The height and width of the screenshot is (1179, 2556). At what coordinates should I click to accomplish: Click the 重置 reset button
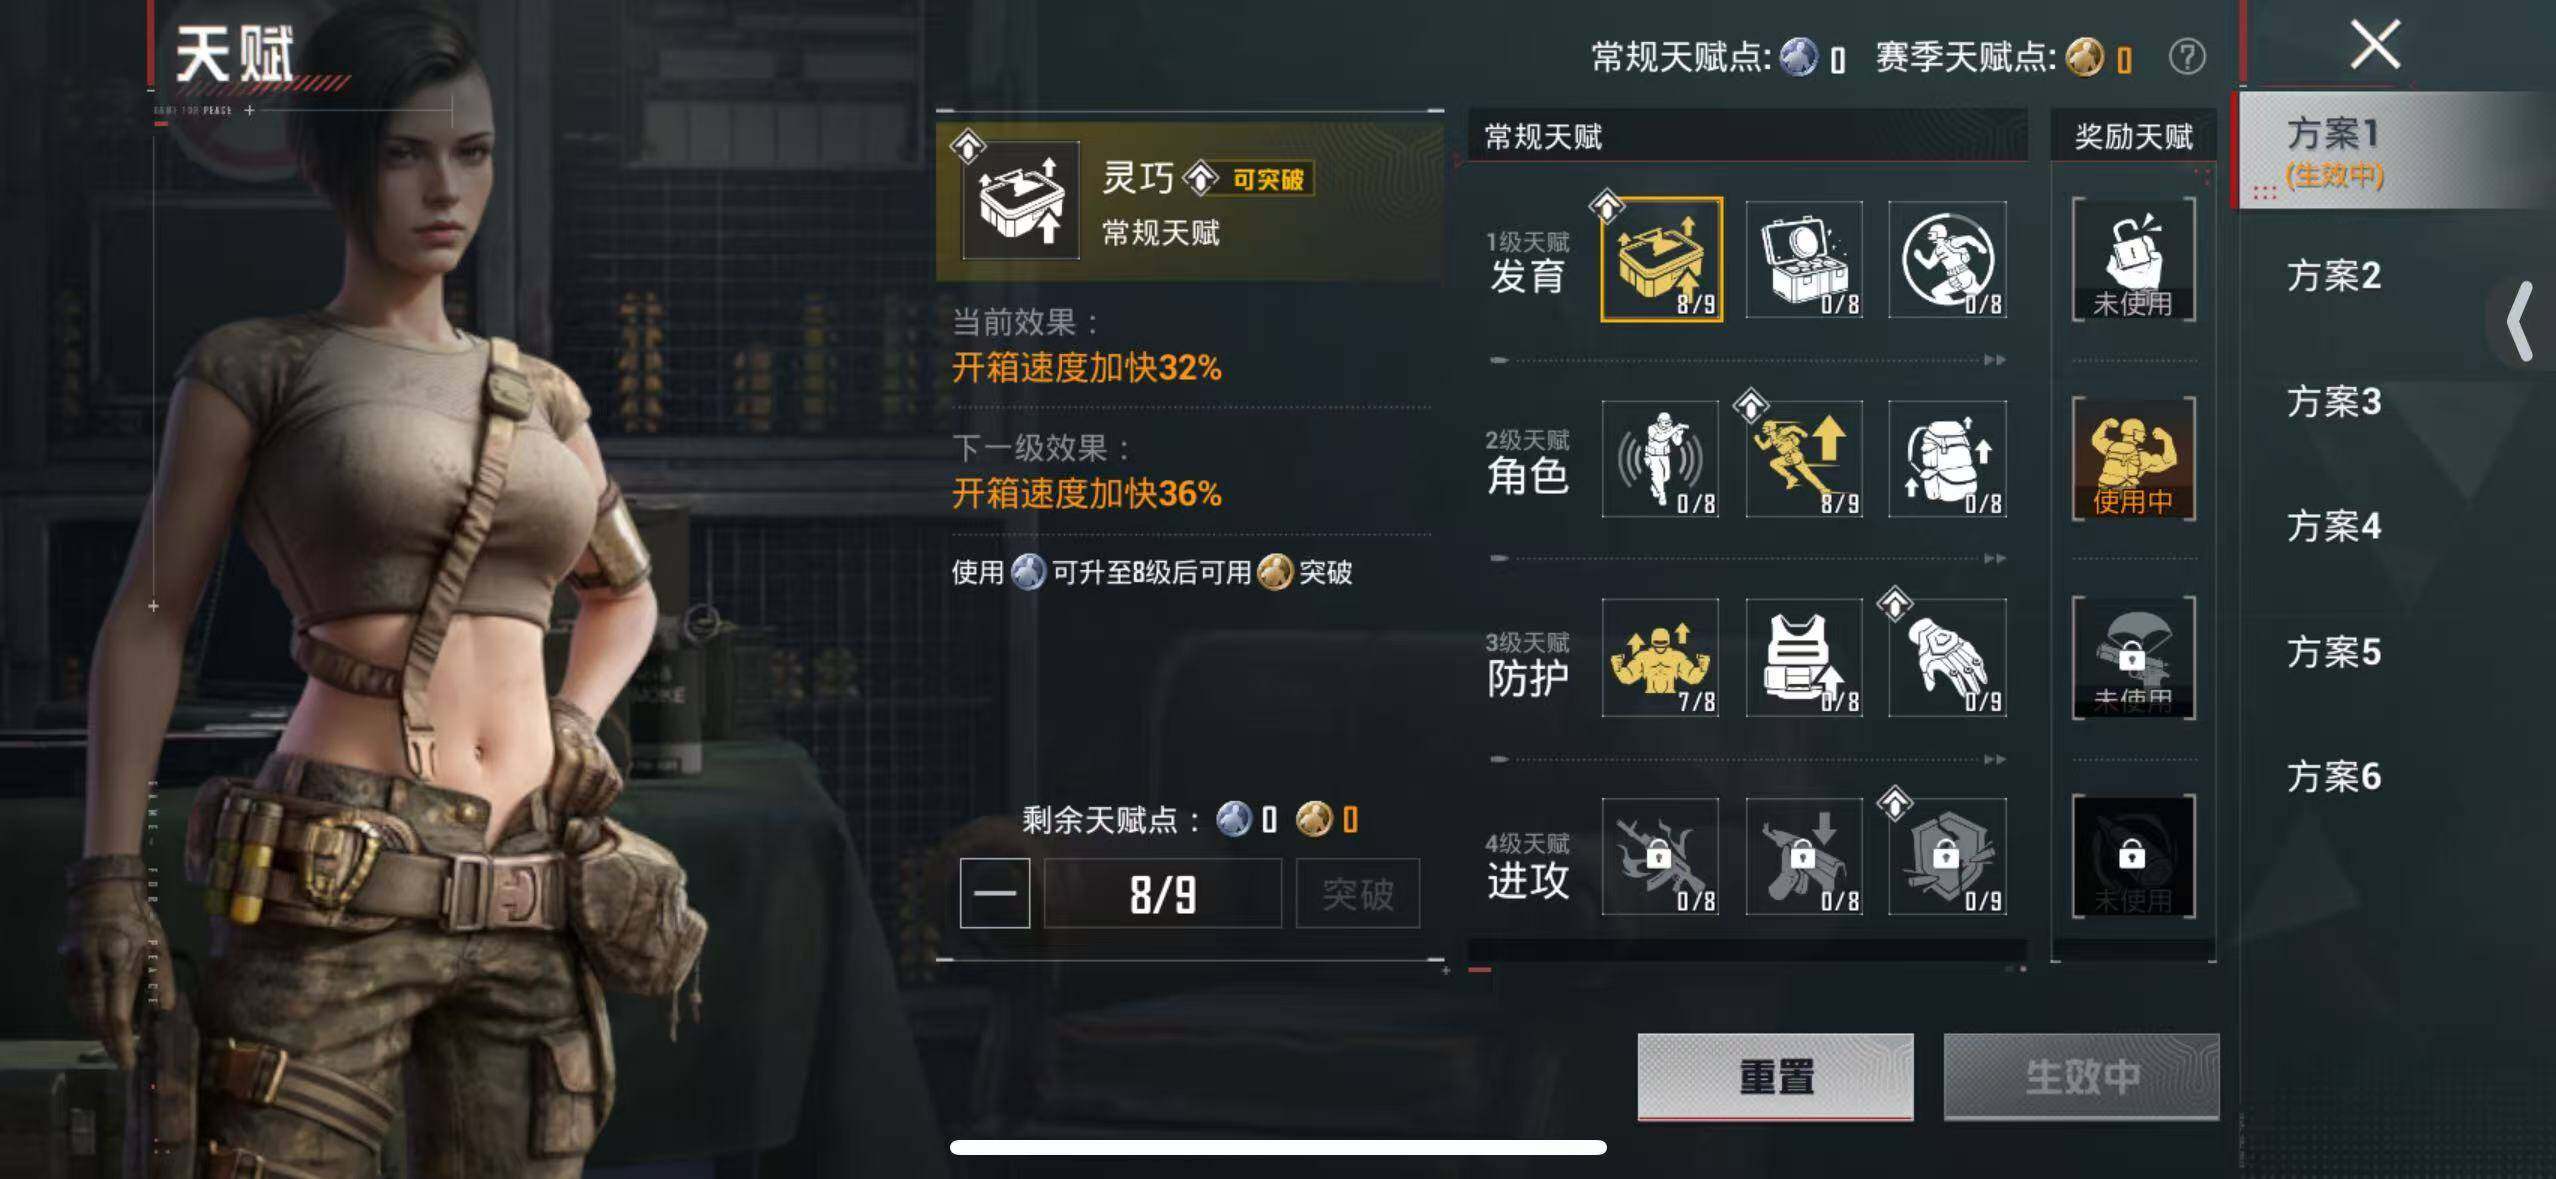[1775, 1077]
